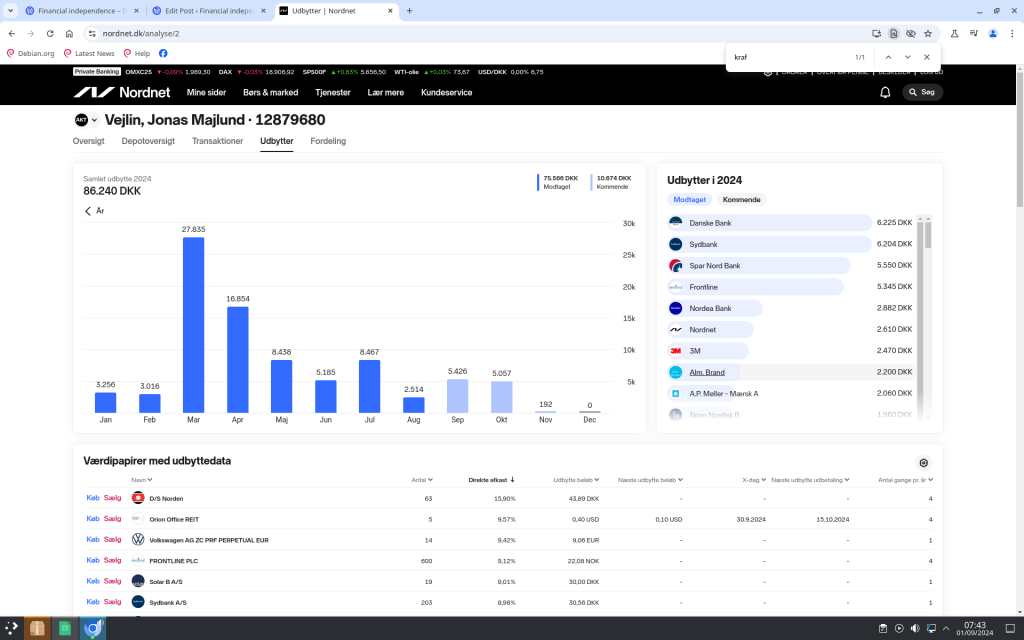The height and width of the screenshot is (640, 1024).
Task: Click the March bar in the dividend chart
Action: pos(193,325)
